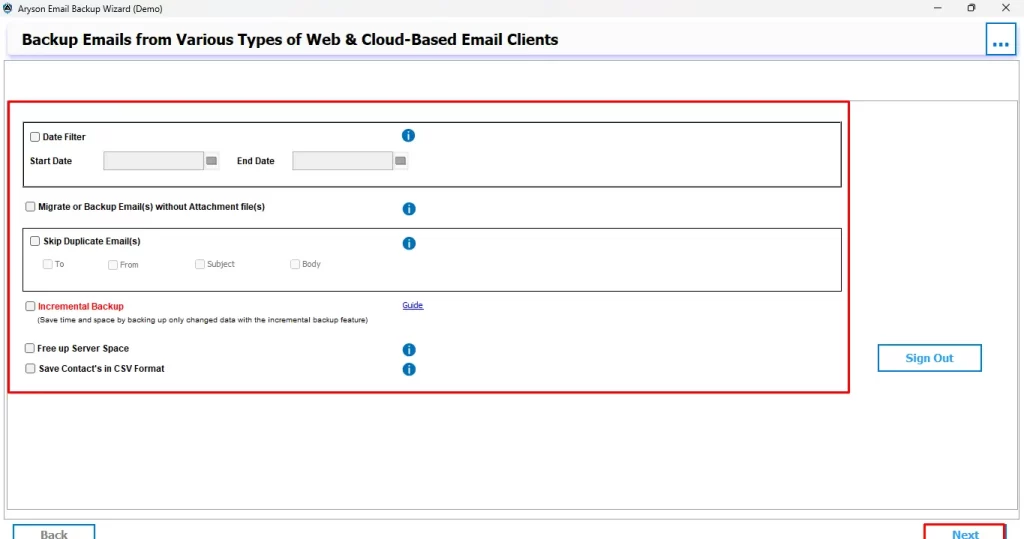Check Migrate or Backup Emails without Attachment
1024x539 pixels.
30,207
